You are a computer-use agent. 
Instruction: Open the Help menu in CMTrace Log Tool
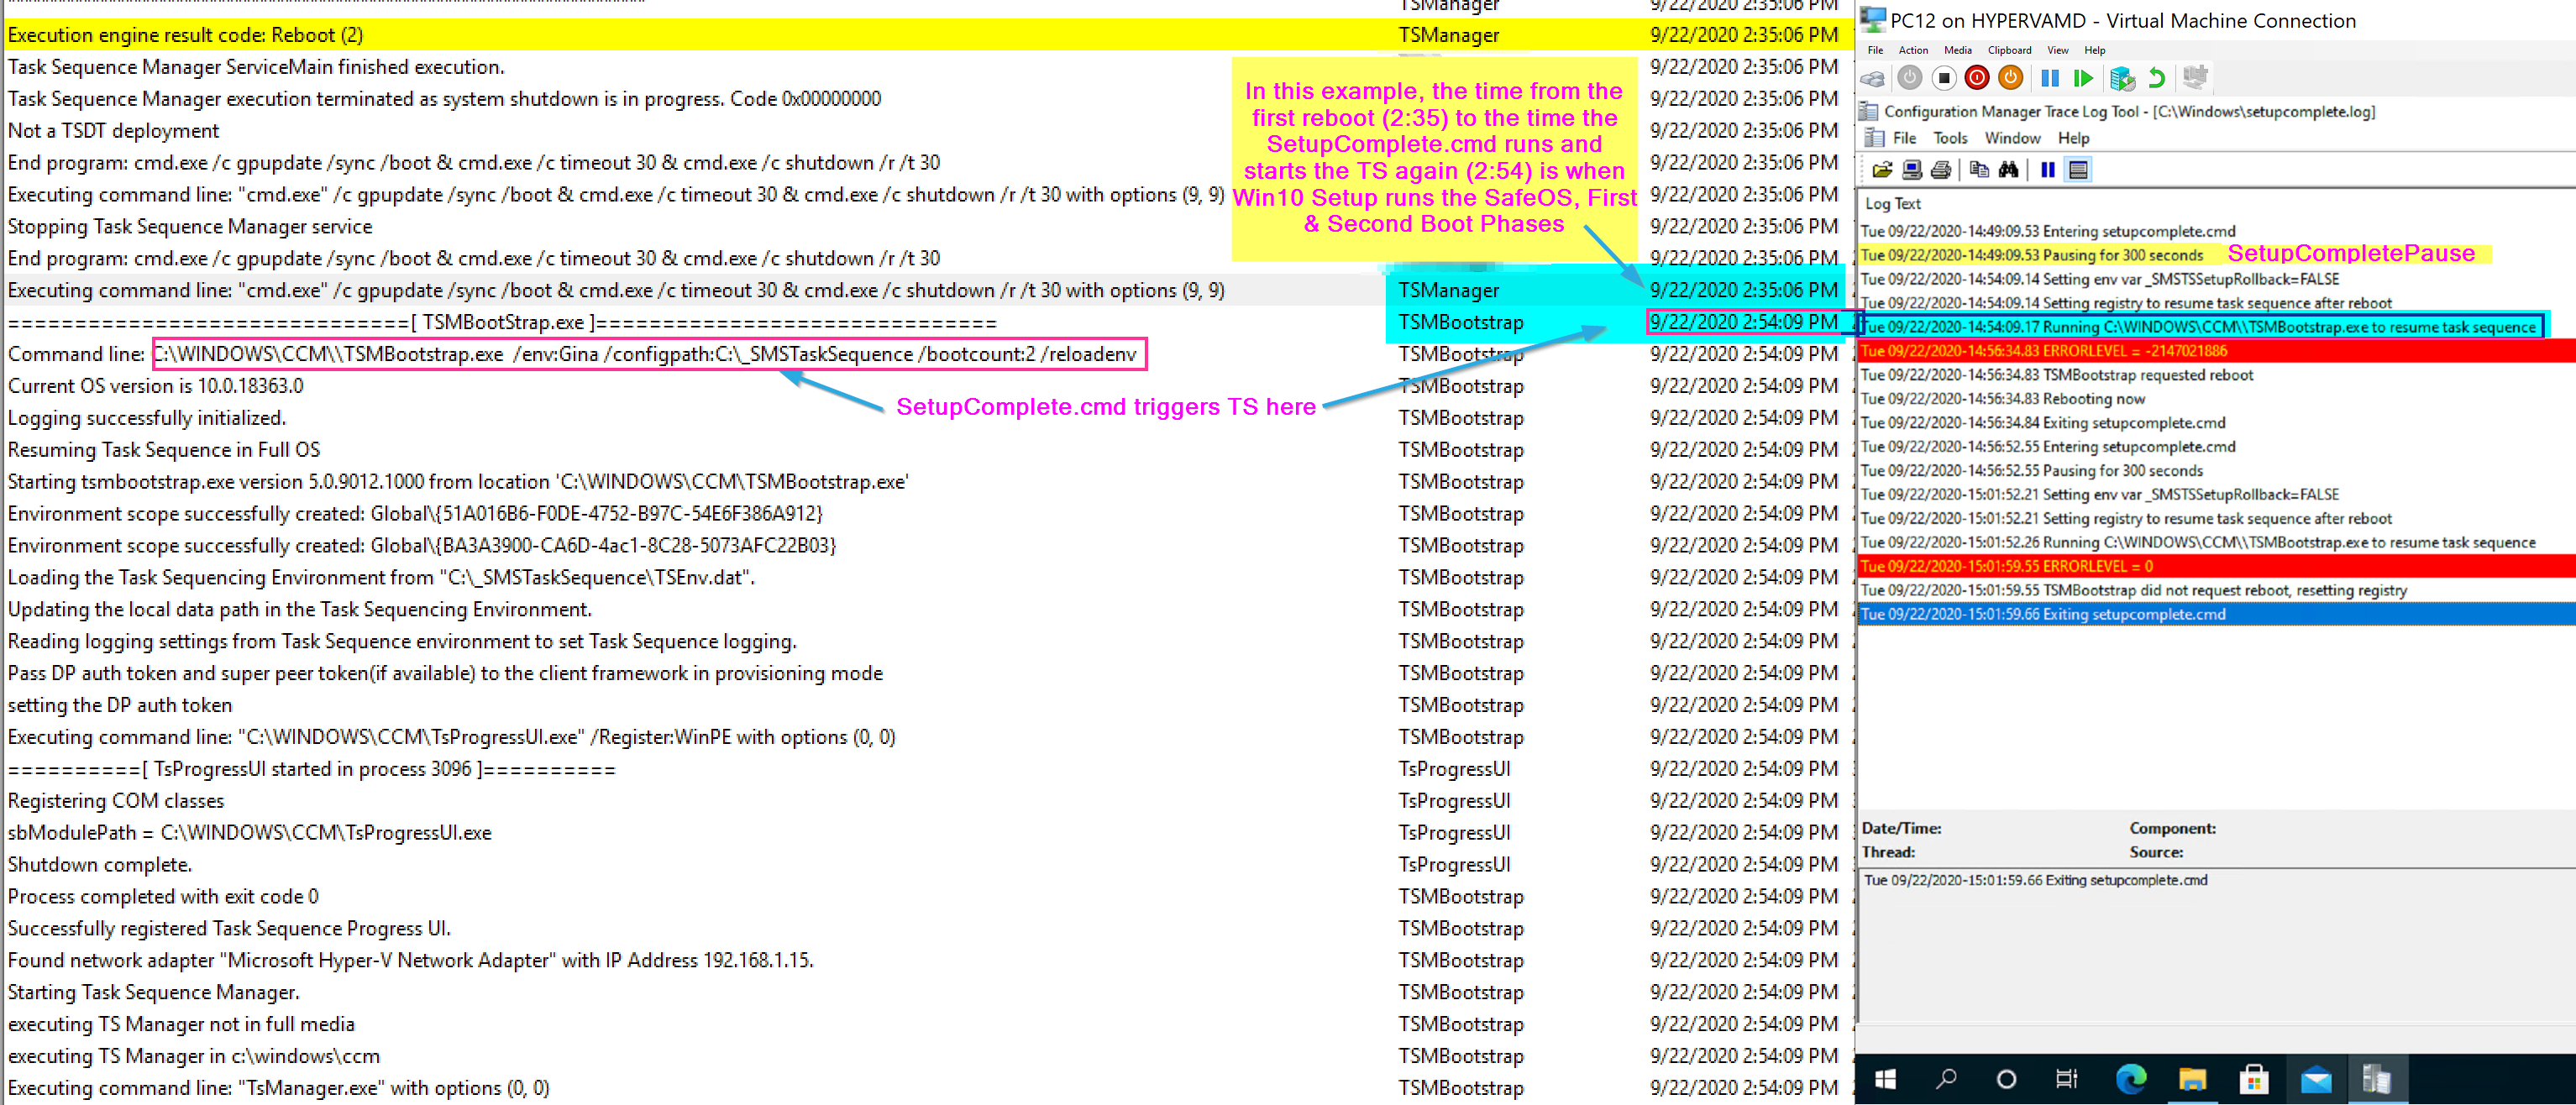[2073, 138]
